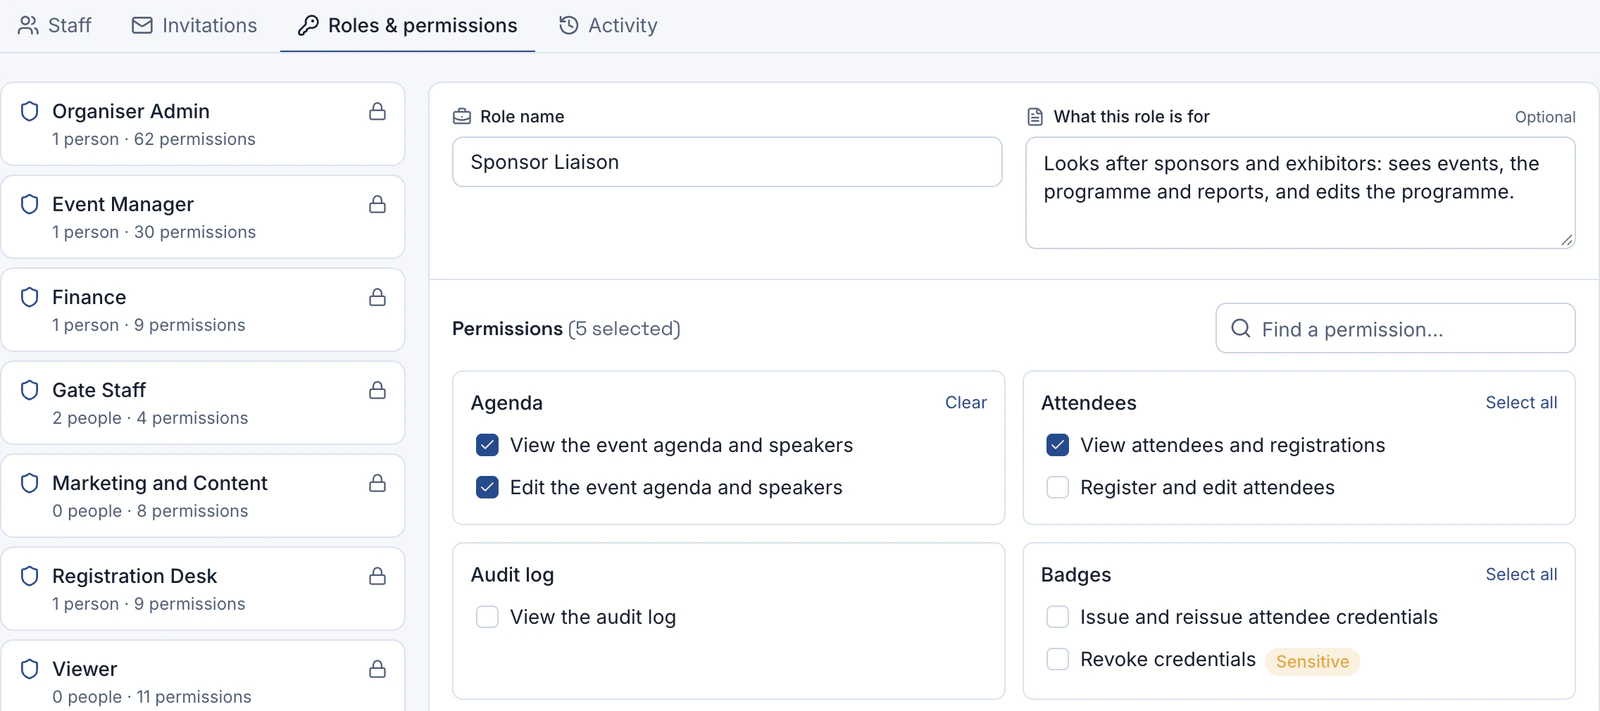1600x711 pixels.
Task: Click the Invitations envelope icon
Action: click(x=142, y=25)
